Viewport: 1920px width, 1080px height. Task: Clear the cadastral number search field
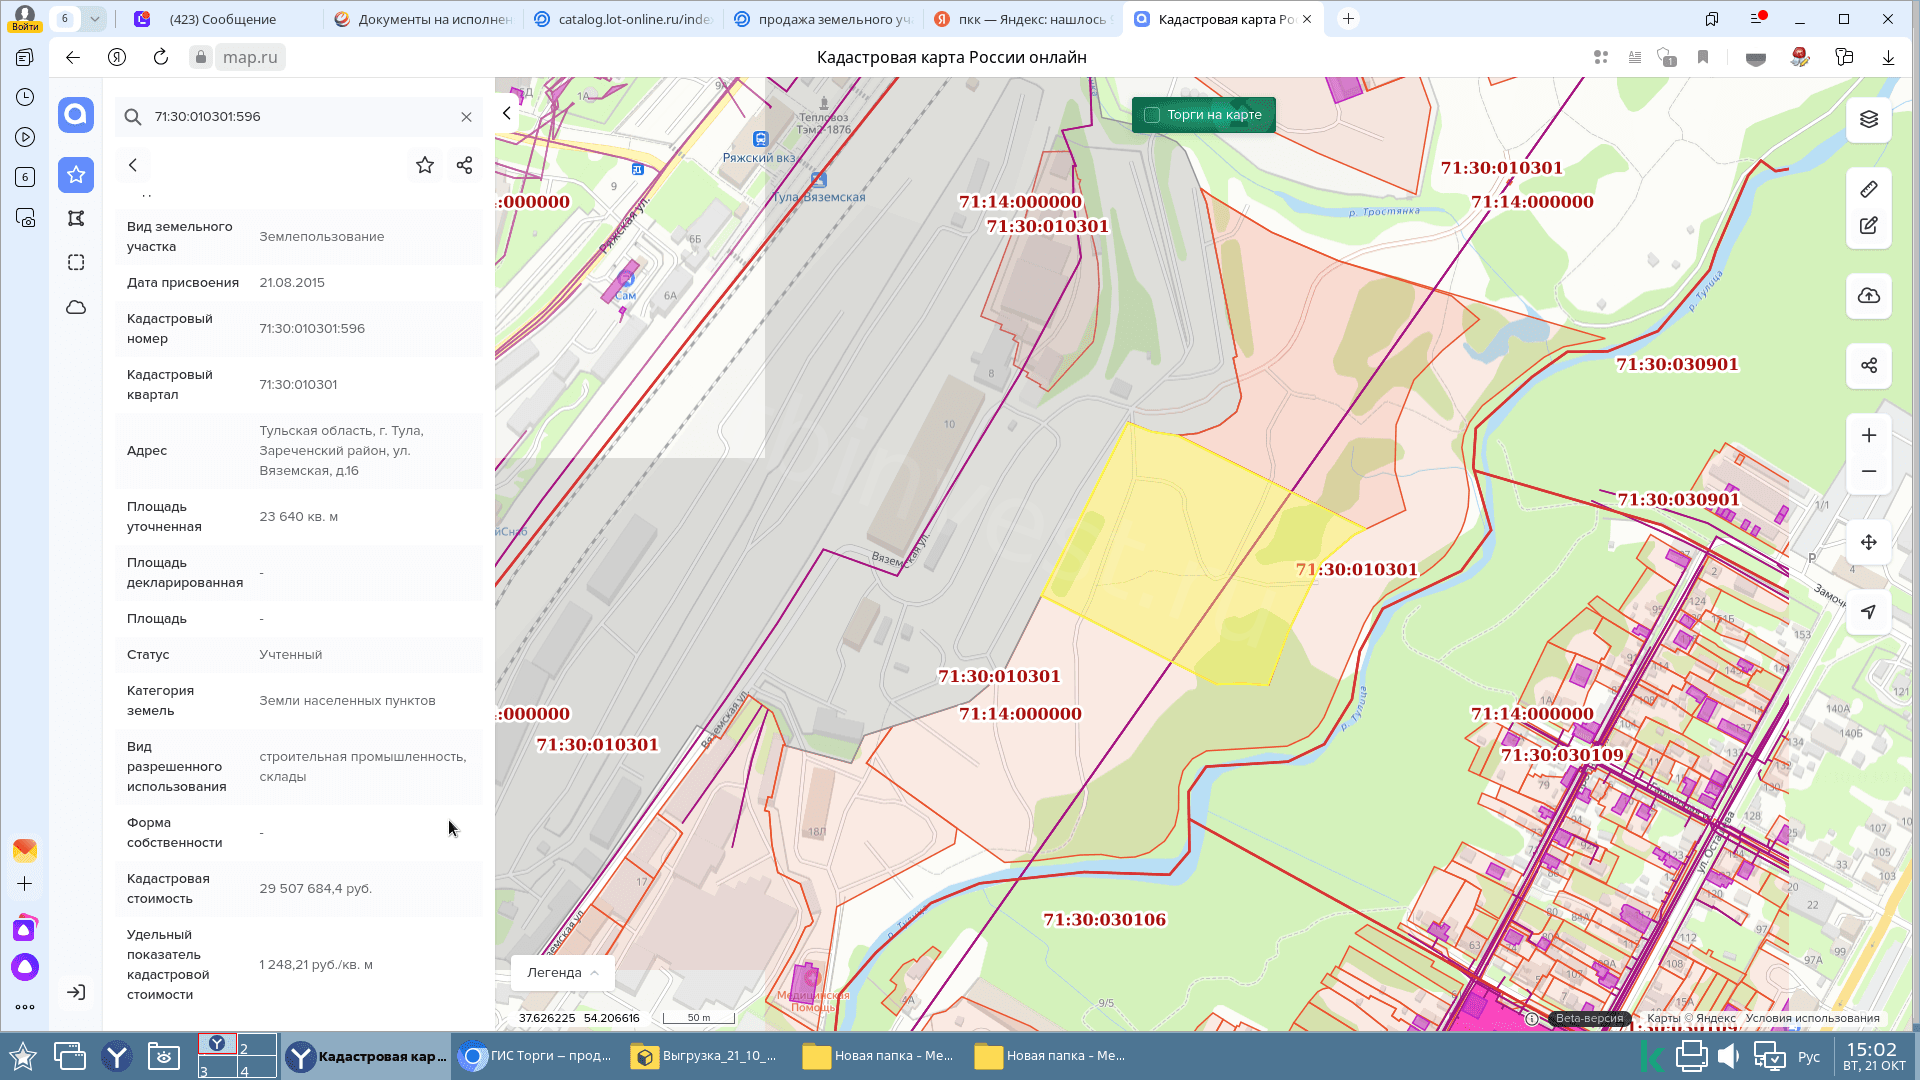coord(466,117)
